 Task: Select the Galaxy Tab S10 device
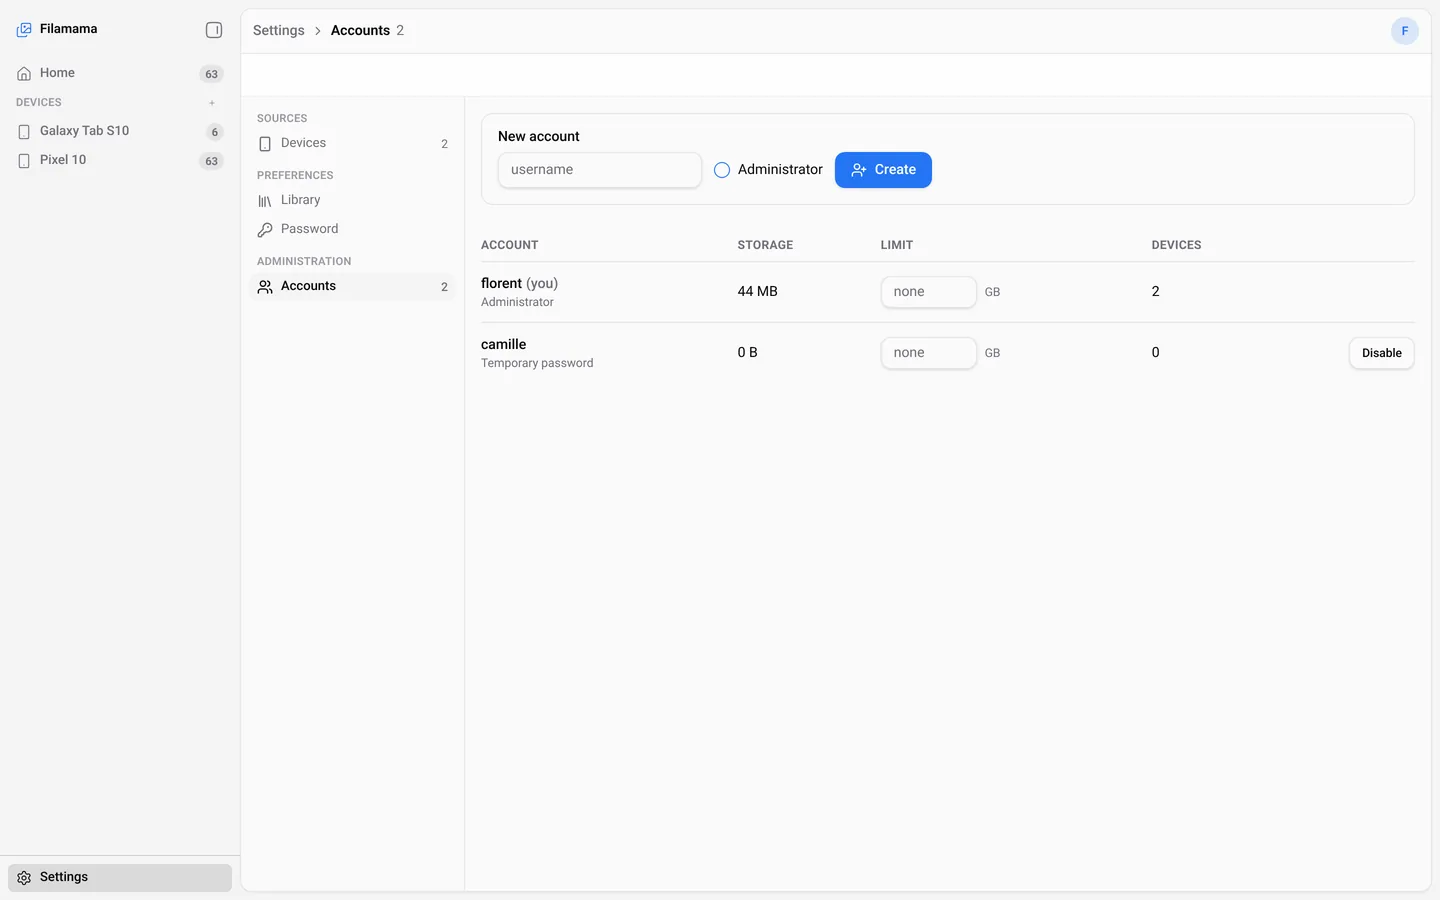120,131
